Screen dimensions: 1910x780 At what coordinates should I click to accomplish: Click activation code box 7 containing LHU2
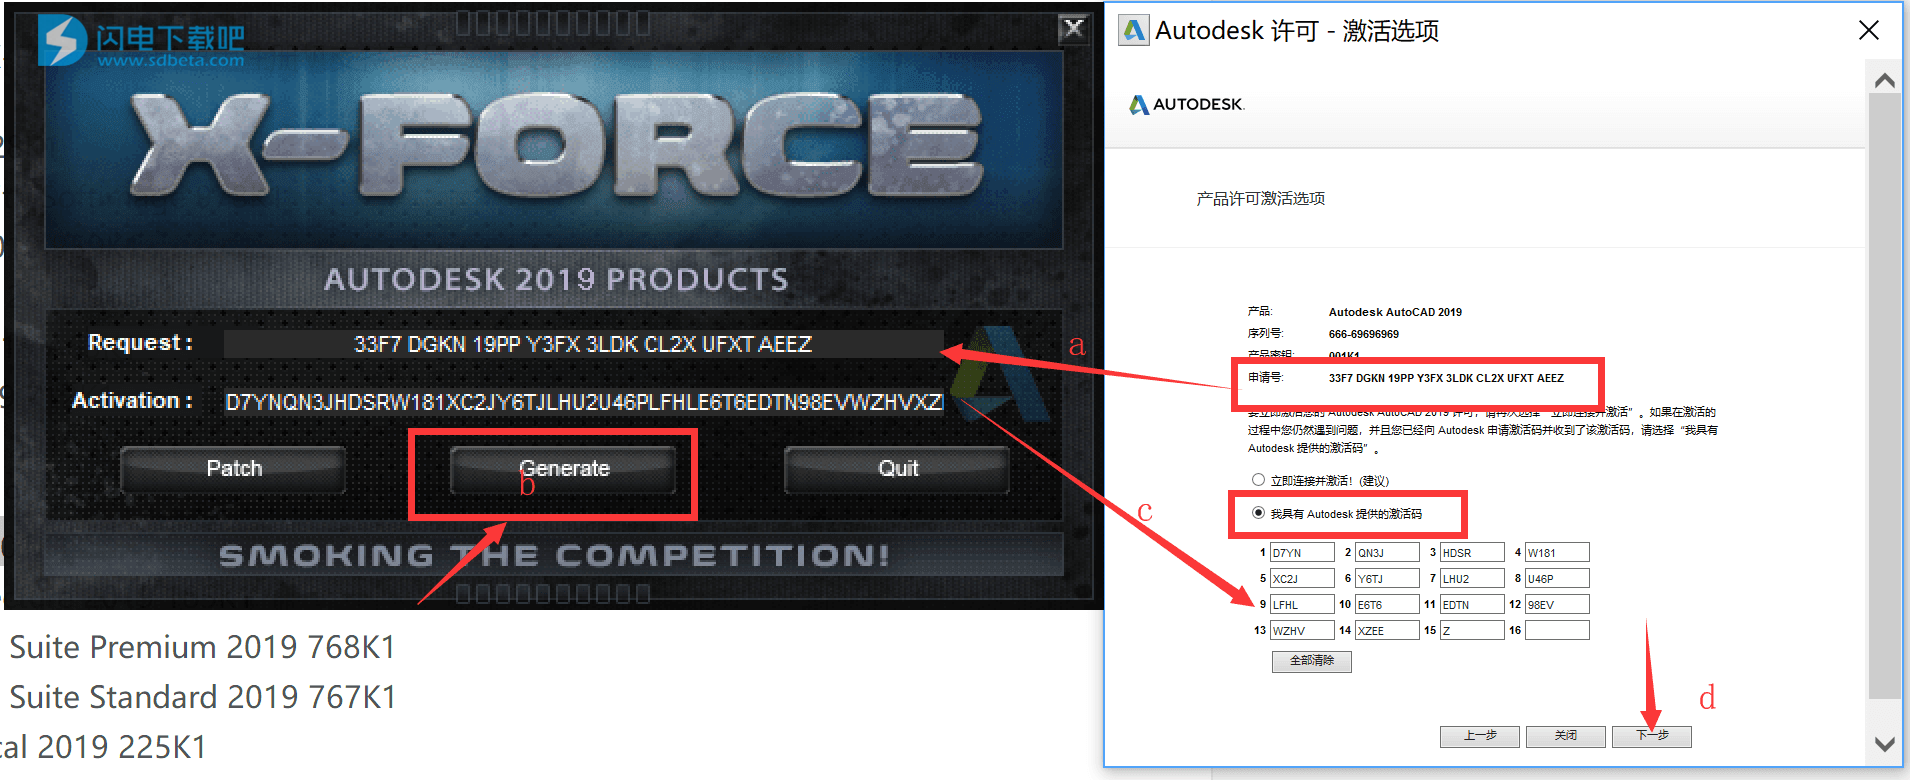point(1472,578)
